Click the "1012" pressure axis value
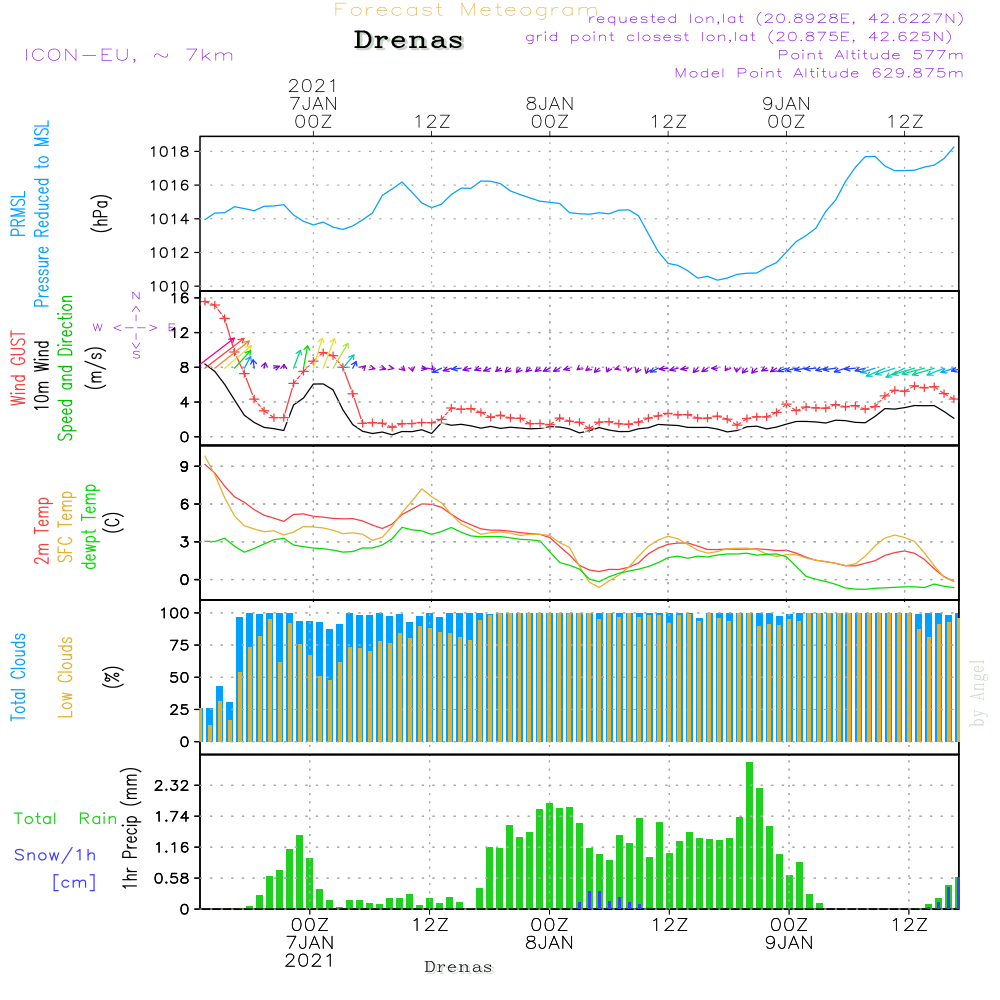 [170, 253]
